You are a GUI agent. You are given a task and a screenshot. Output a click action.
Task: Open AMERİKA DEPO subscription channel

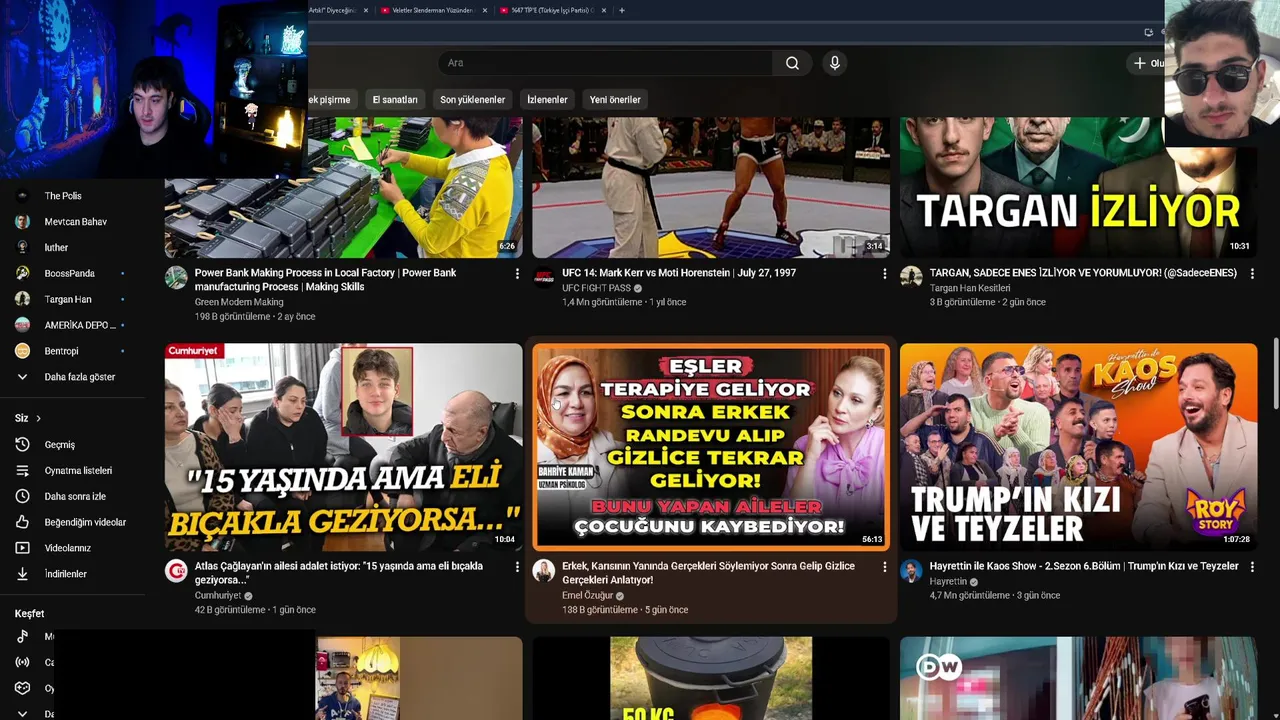coord(80,325)
